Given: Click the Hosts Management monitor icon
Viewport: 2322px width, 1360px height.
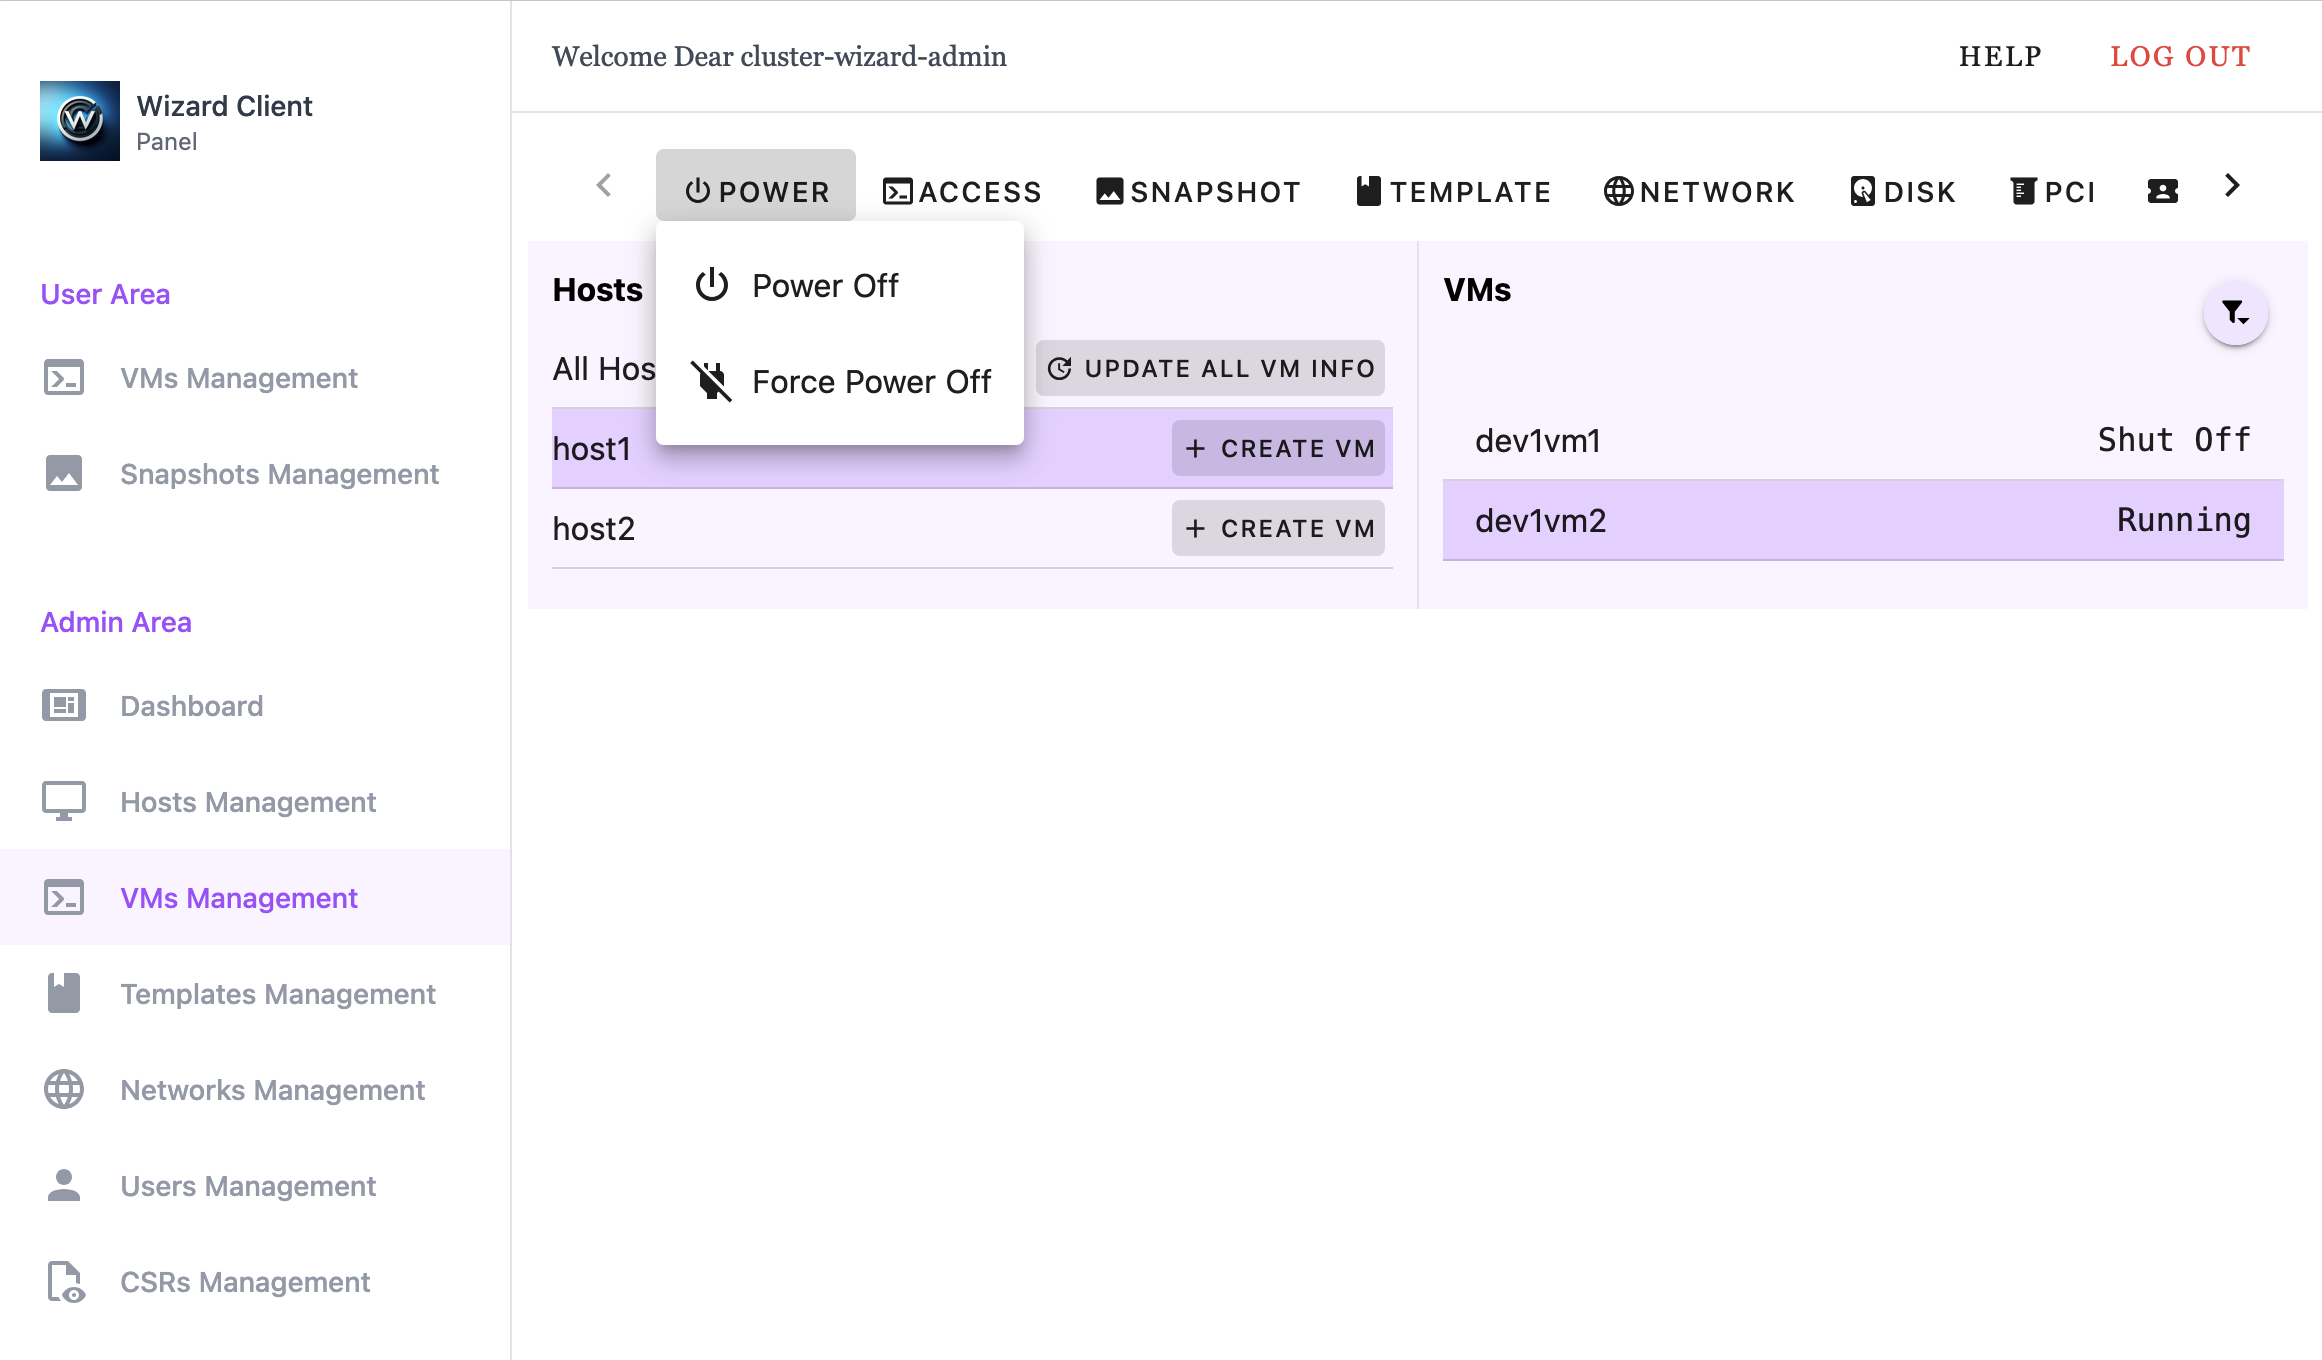Looking at the screenshot, I should 64,802.
